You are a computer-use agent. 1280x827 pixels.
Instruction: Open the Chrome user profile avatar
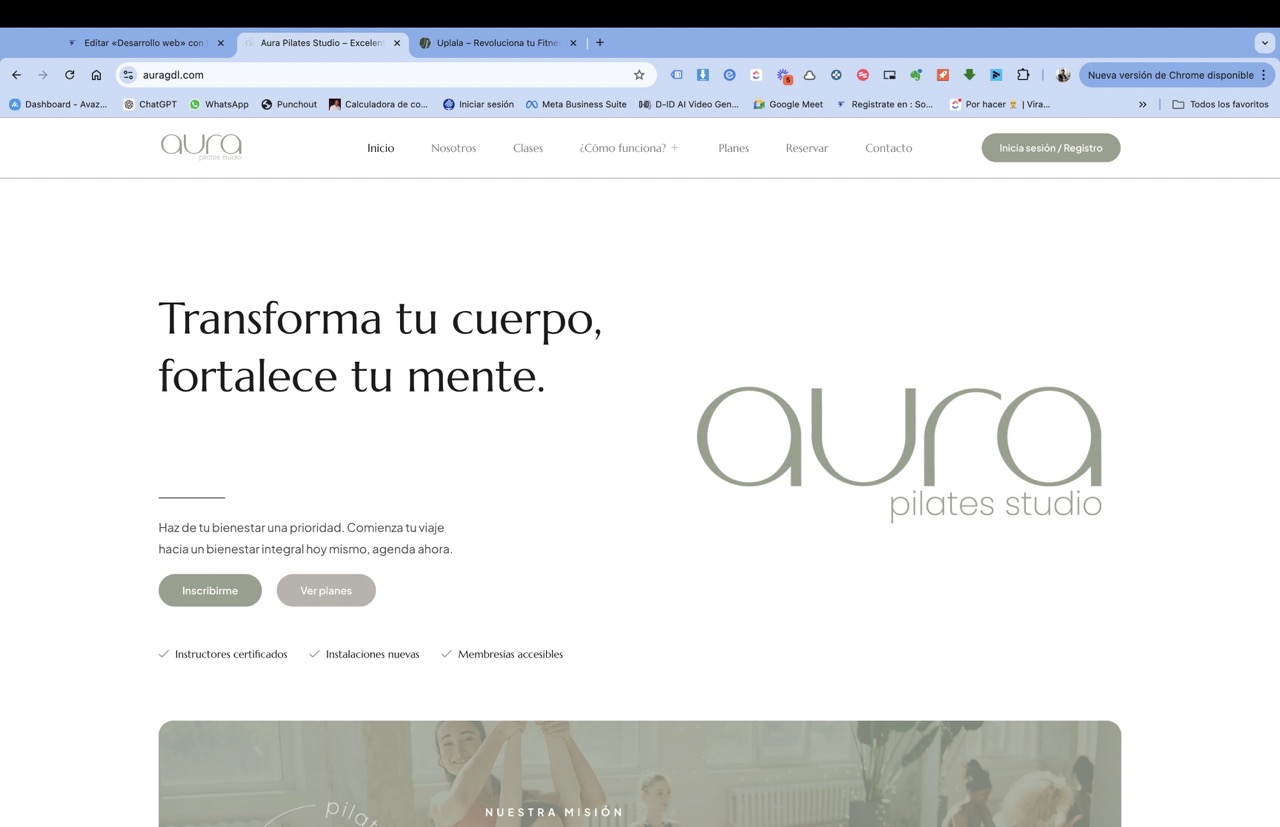coord(1062,74)
